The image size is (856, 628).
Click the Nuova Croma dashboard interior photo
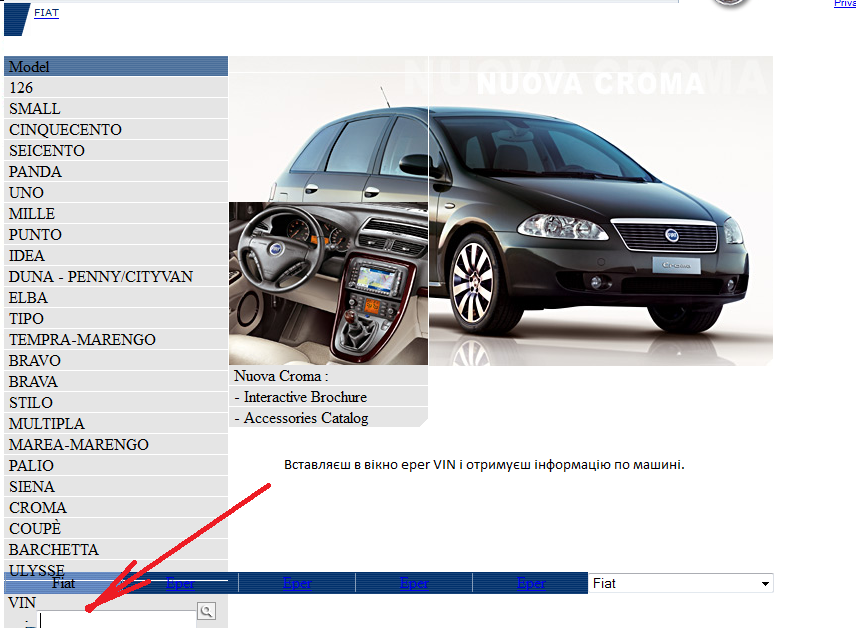point(328,284)
